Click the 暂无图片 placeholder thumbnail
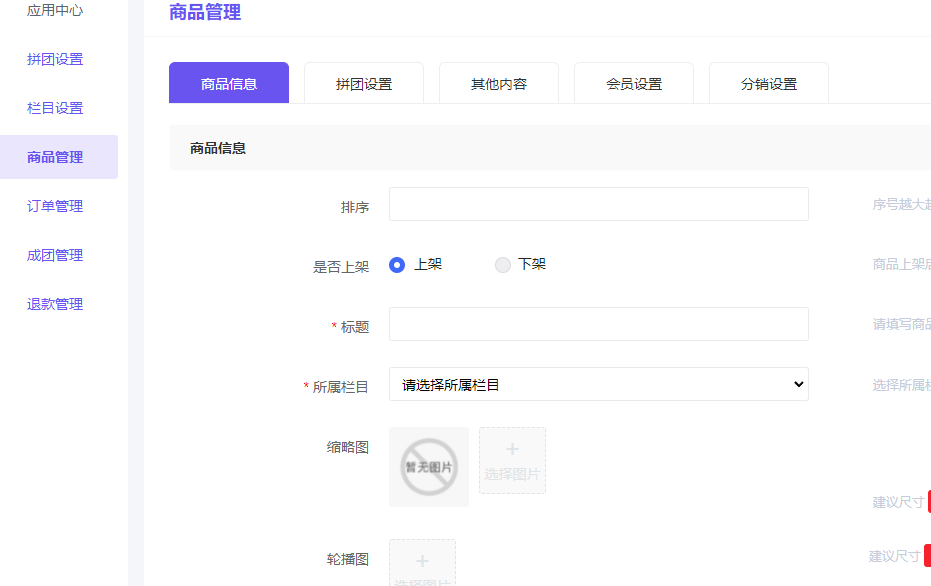This screenshot has width=931, height=586. [x=428, y=466]
